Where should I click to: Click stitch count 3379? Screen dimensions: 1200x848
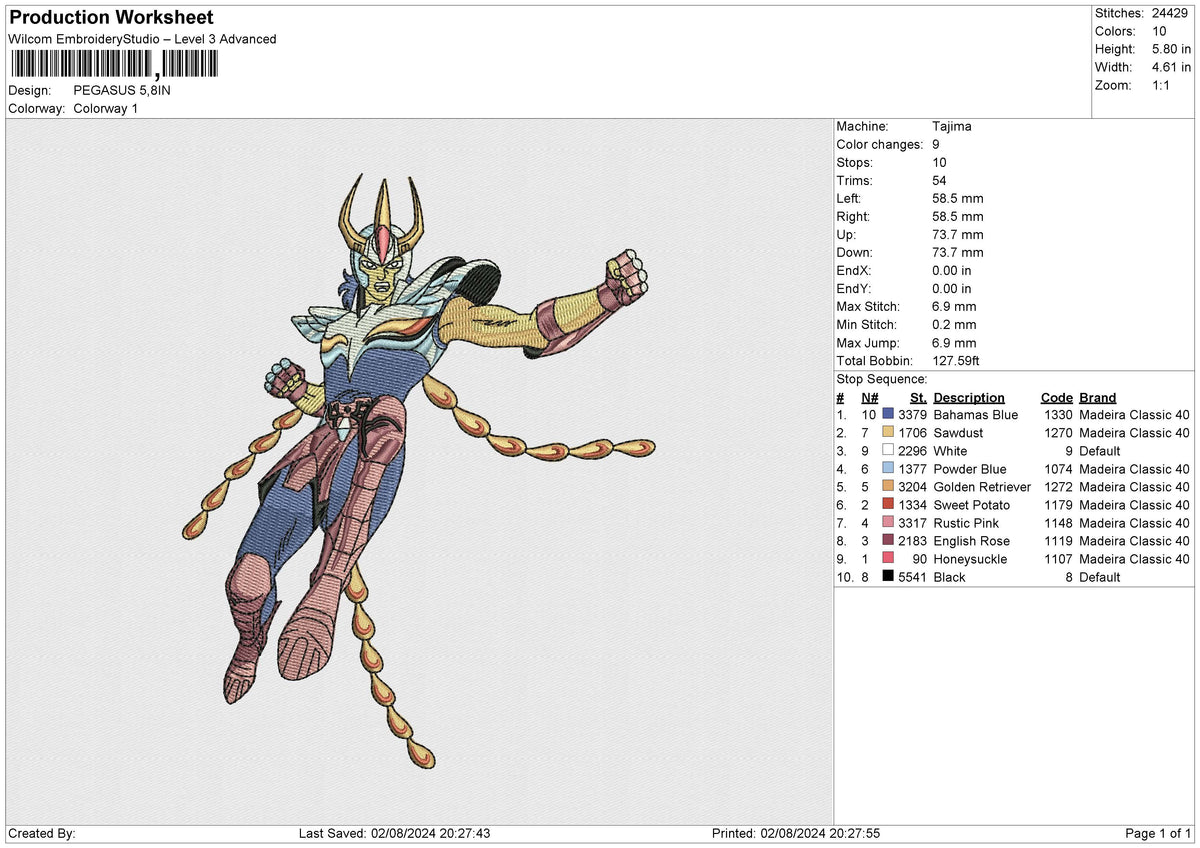(x=912, y=415)
